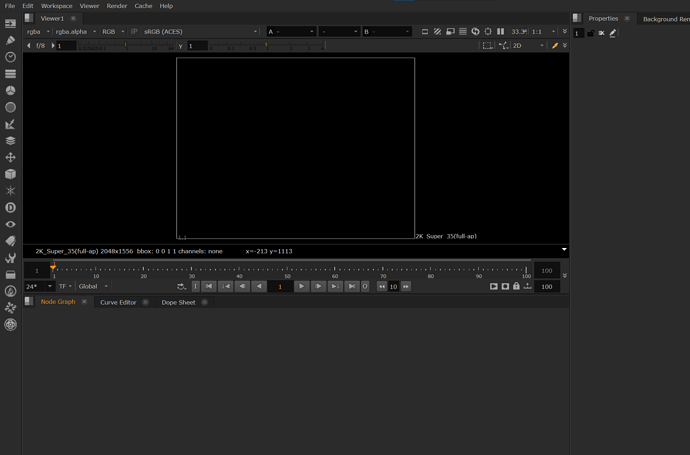The image size is (690, 455).
Task: Open the Color nodes wheel icon
Action: coord(10,90)
